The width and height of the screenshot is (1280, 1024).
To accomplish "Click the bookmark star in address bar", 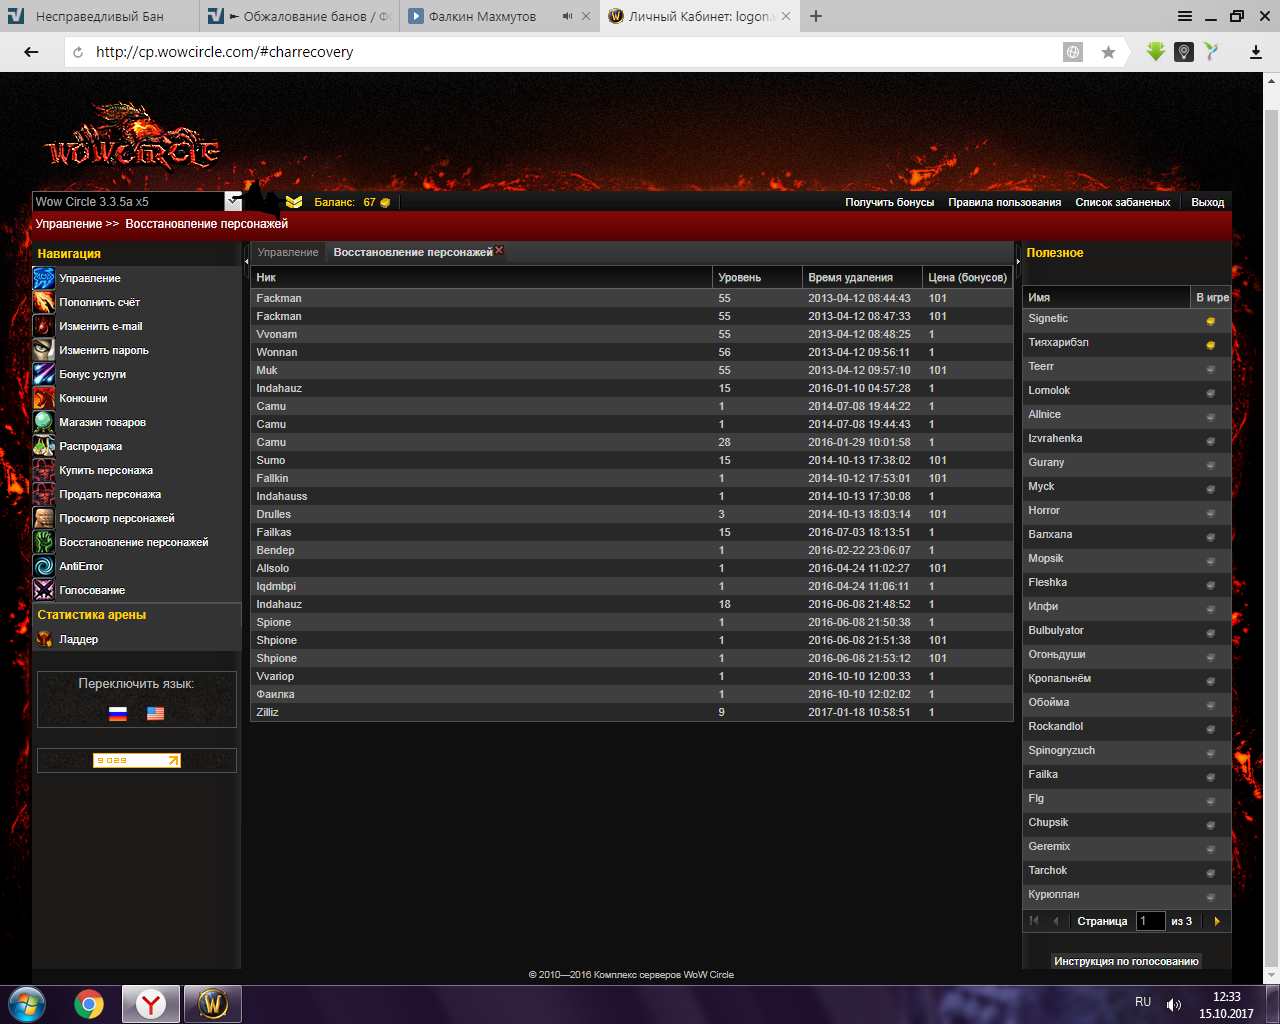I will coord(1108,52).
